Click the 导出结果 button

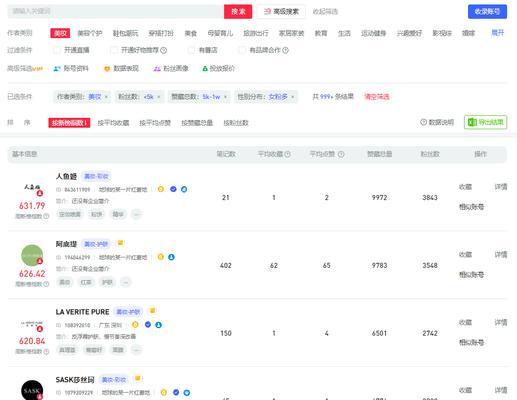486,122
